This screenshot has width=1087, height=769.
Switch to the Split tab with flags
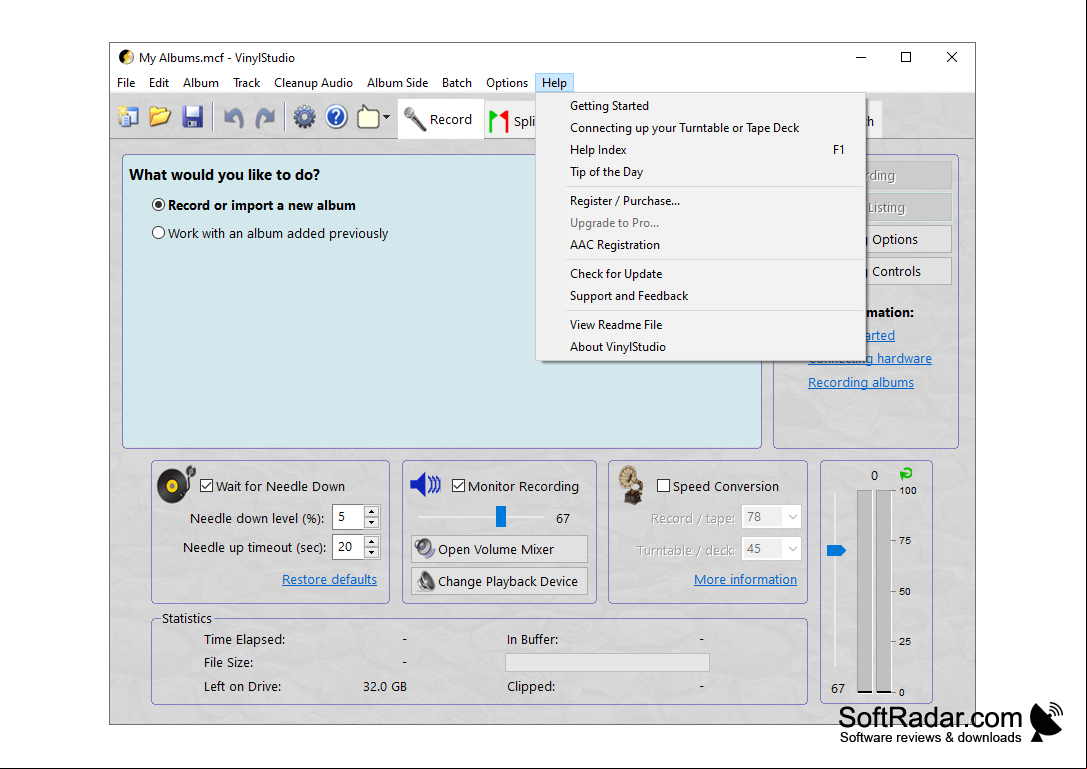coord(512,121)
